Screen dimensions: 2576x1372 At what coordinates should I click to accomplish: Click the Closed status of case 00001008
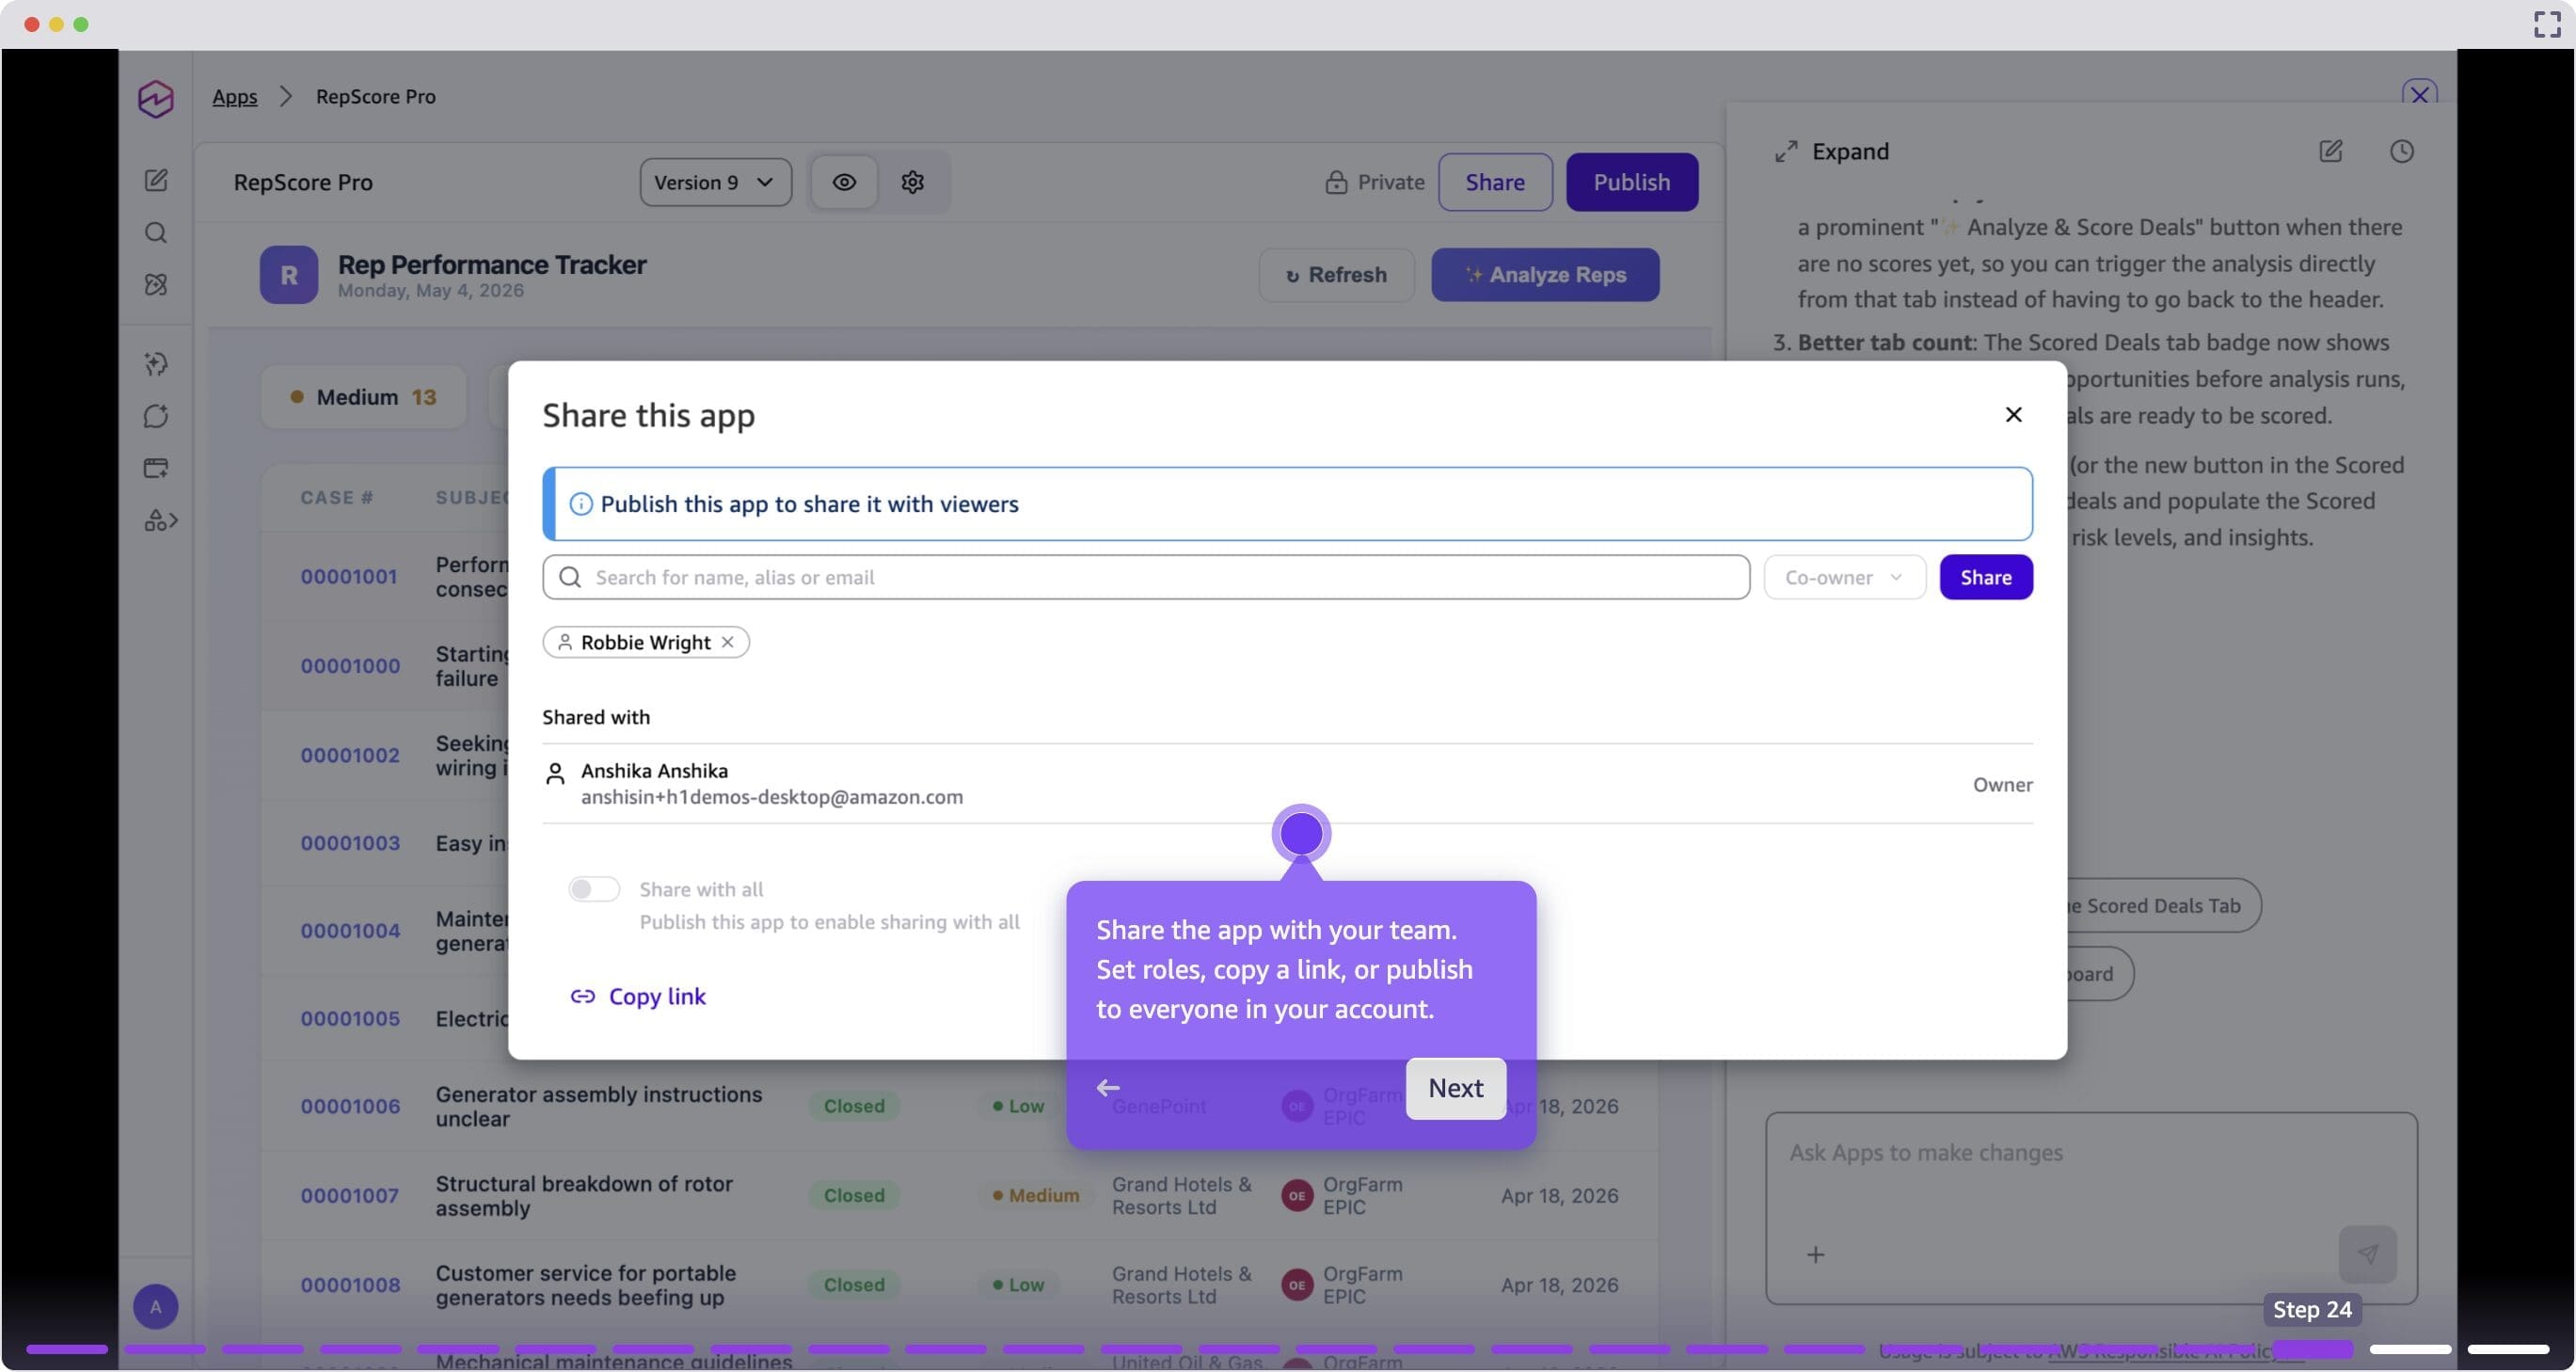coord(854,1285)
